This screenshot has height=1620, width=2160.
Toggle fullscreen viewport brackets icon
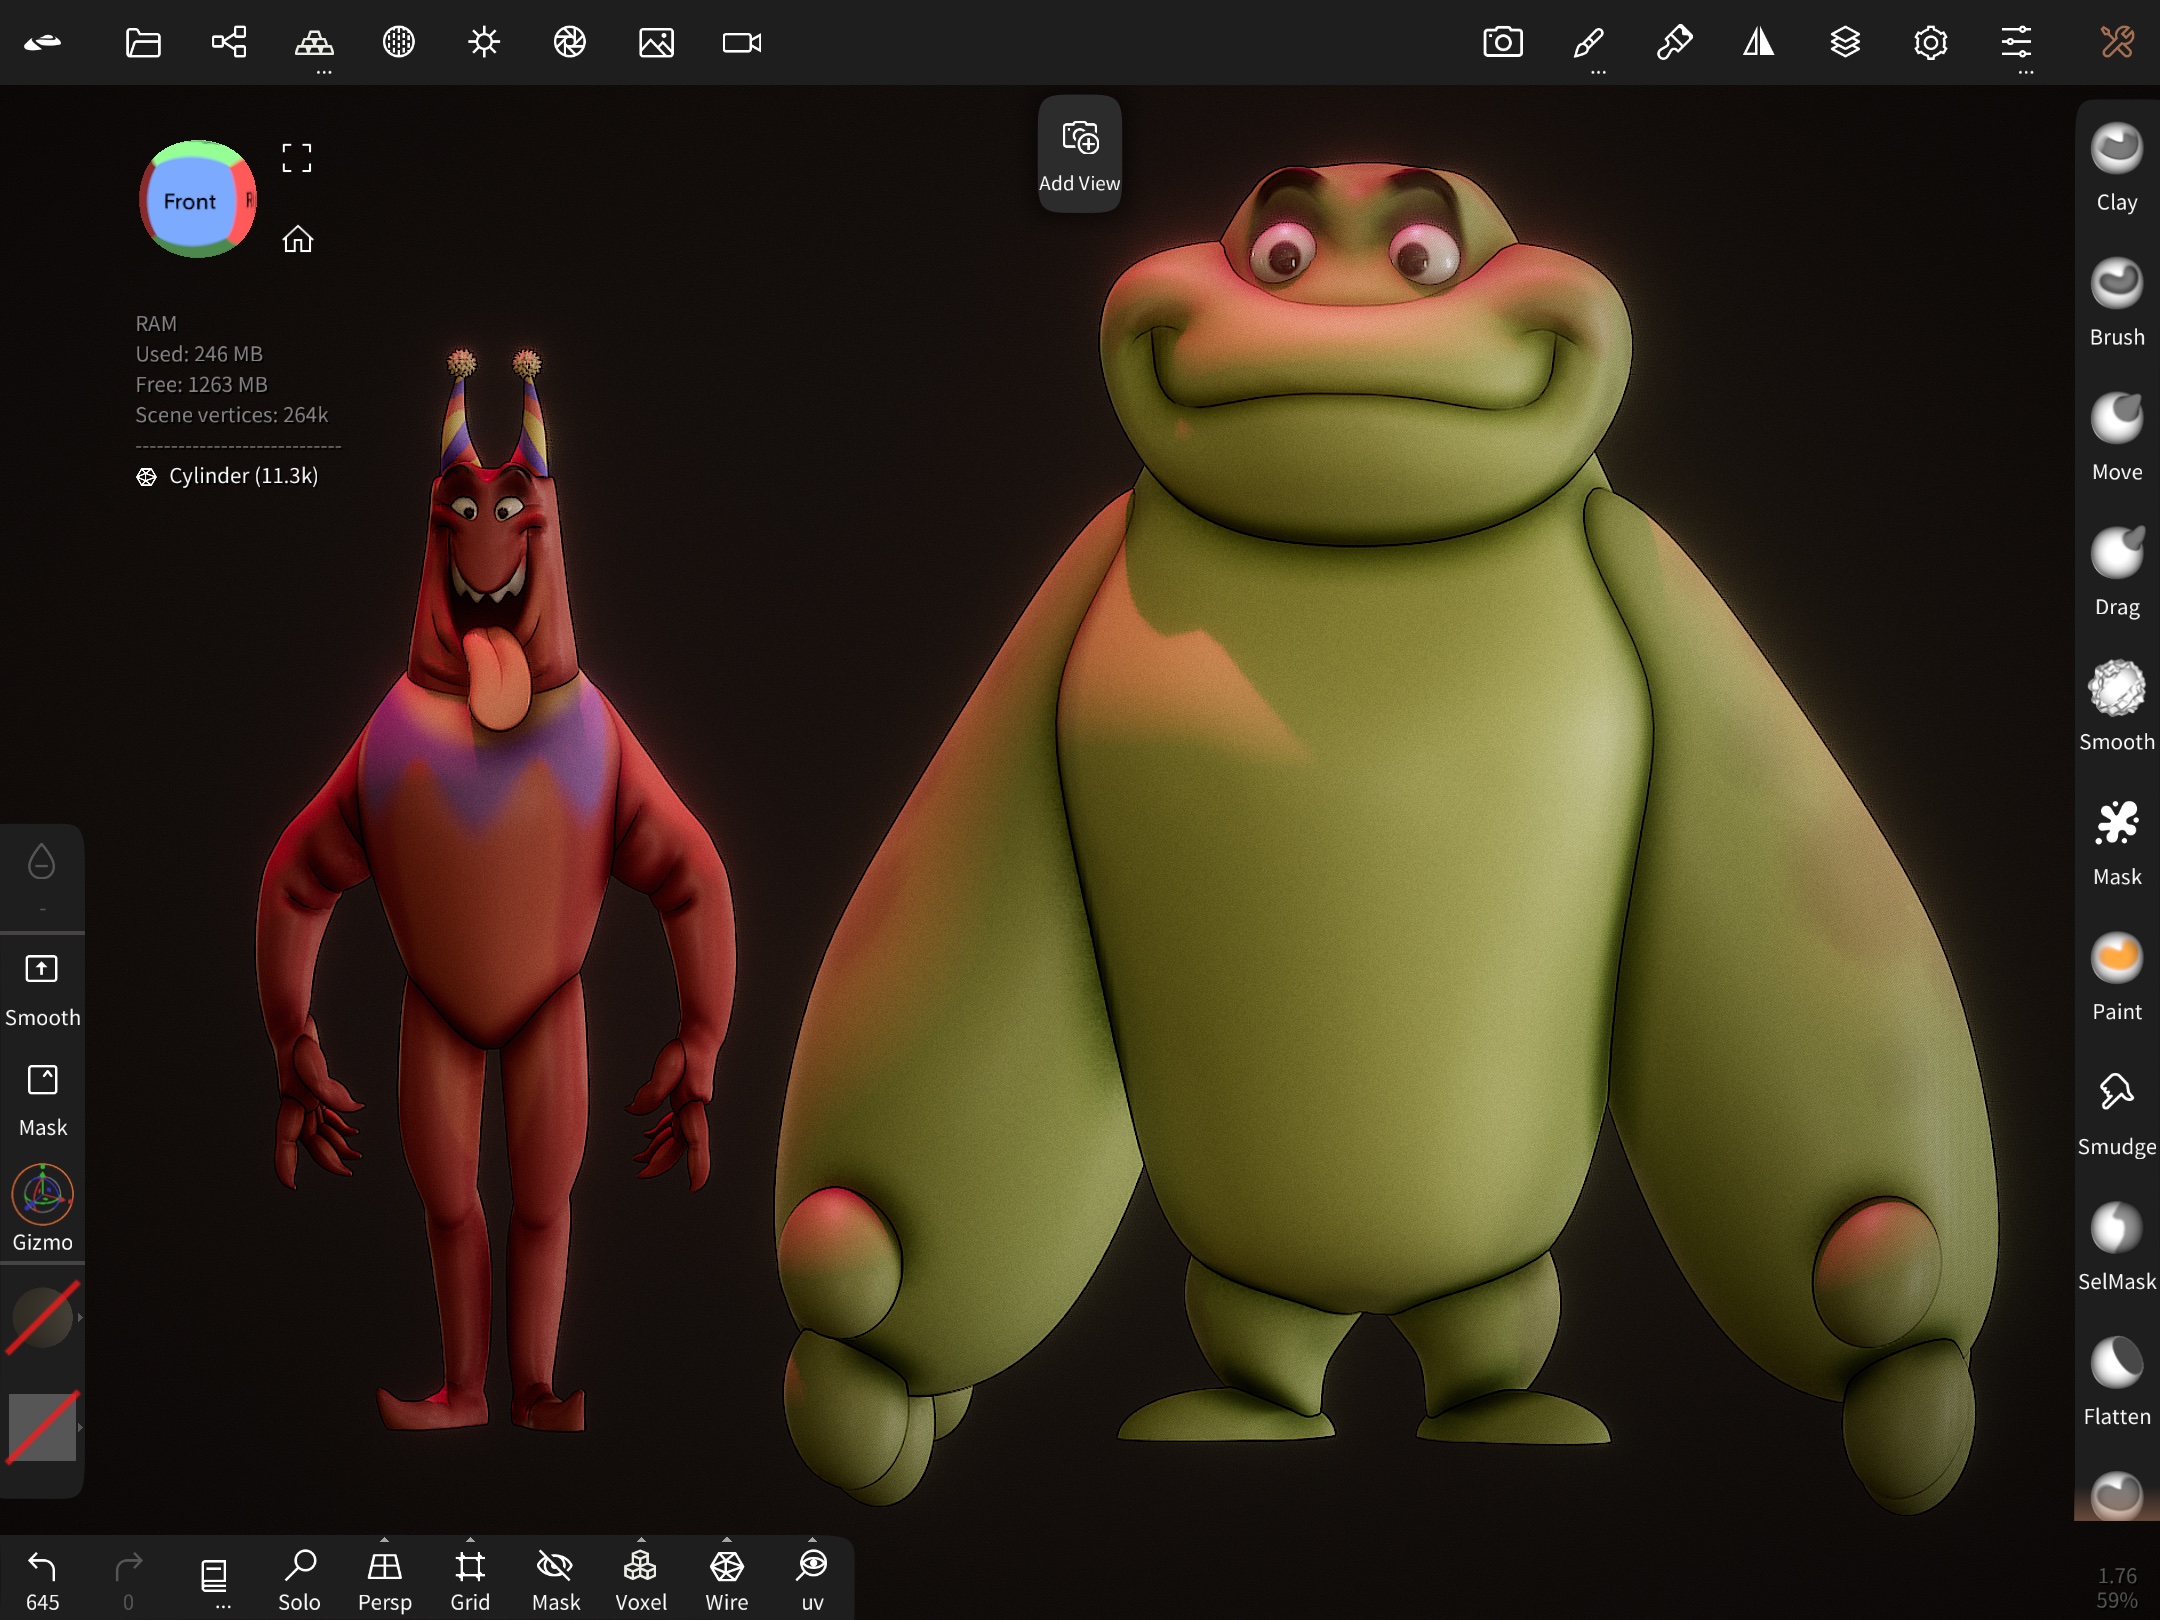(297, 158)
